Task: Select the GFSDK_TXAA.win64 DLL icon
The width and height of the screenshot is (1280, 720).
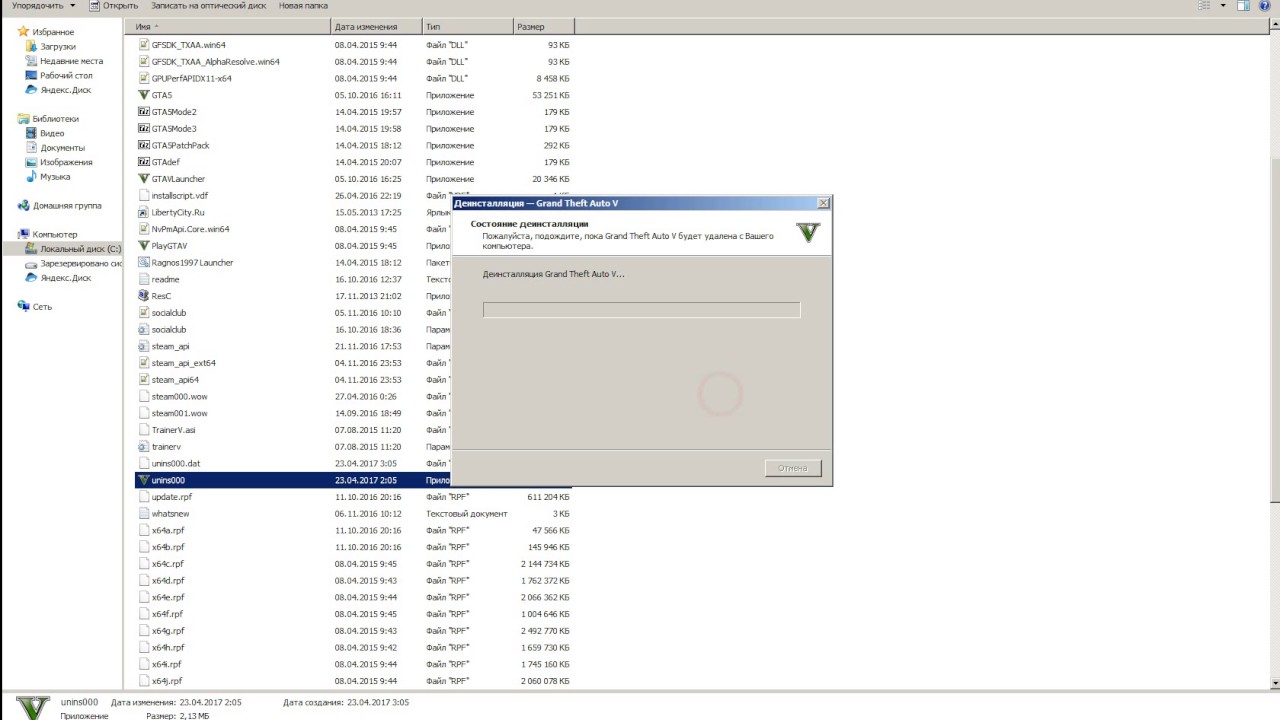Action: click(x=143, y=45)
